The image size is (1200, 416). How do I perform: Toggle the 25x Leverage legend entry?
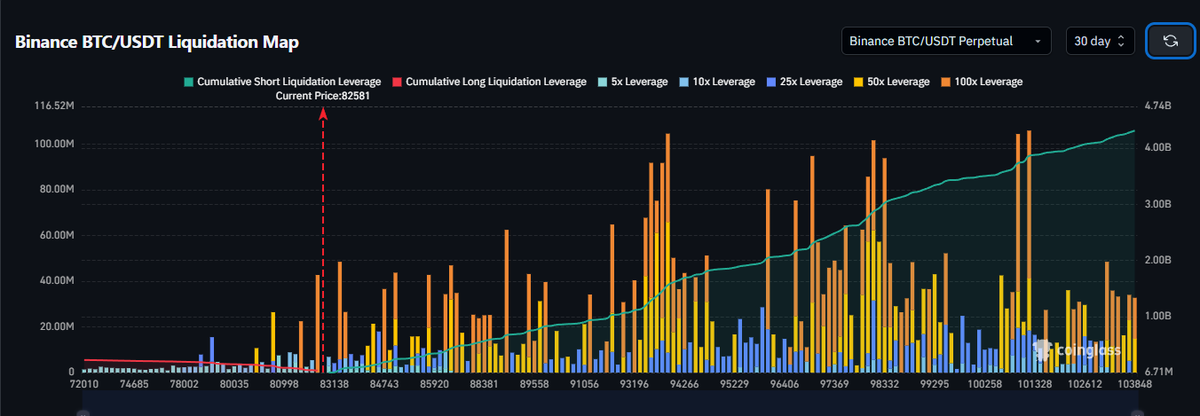coord(805,81)
